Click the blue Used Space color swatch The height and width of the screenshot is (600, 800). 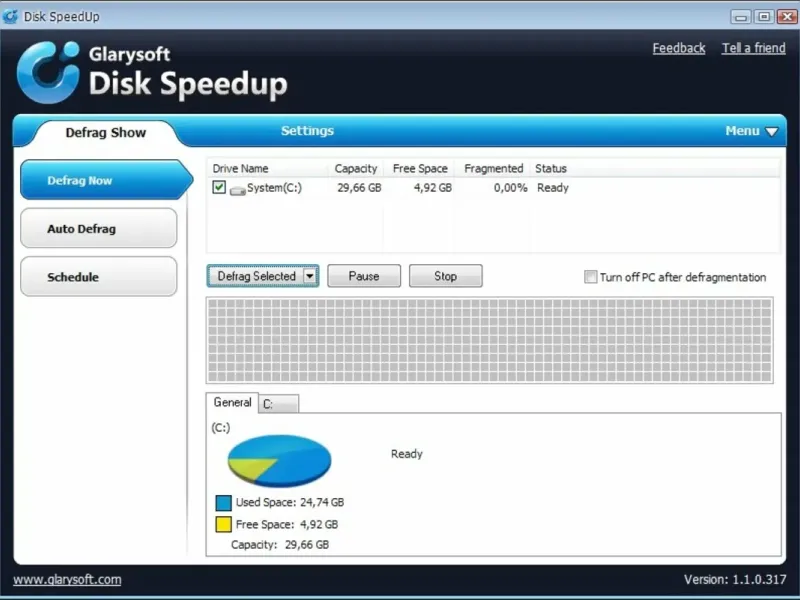tap(223, 503)
